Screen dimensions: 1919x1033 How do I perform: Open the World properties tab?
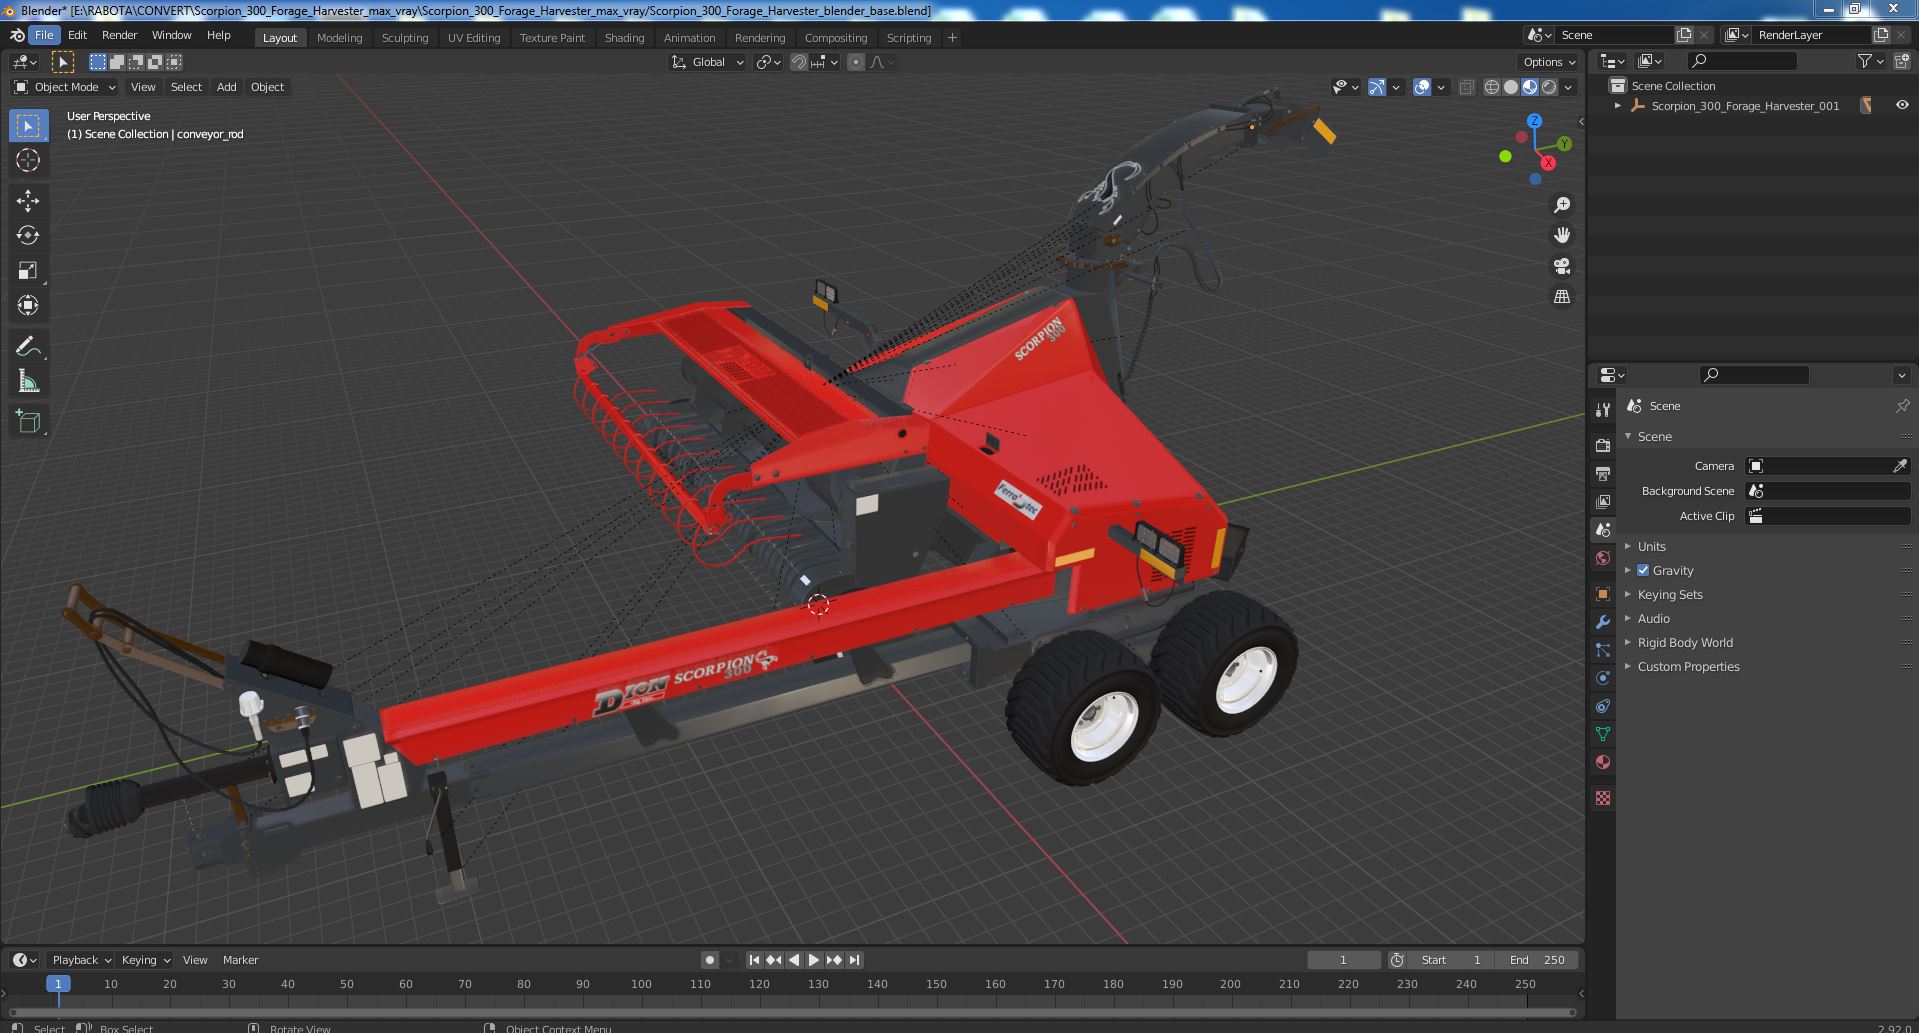coord(1603,558)
